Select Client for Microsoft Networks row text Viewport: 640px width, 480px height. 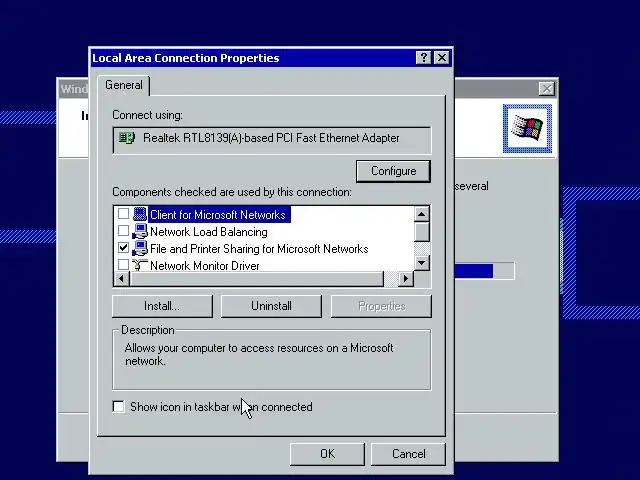218,215
